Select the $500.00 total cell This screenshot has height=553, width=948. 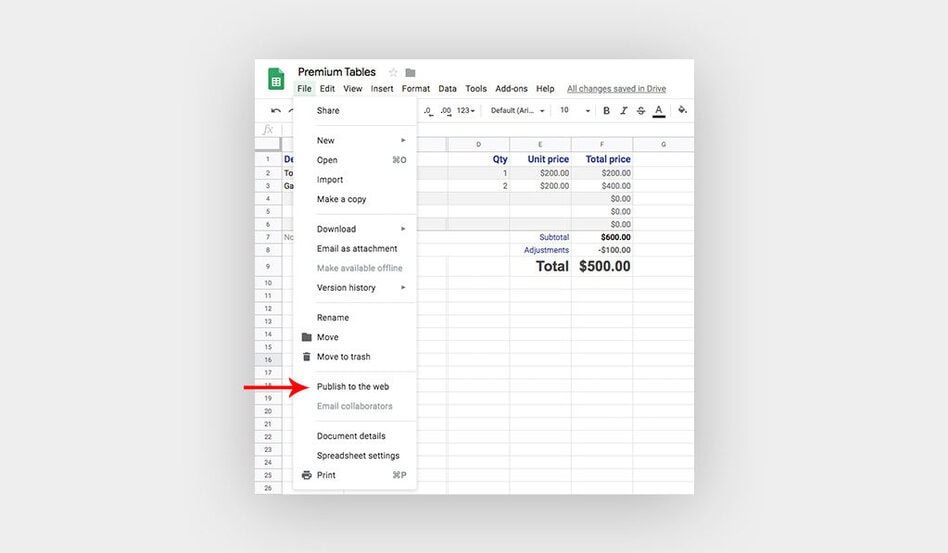tap(603, 267)
